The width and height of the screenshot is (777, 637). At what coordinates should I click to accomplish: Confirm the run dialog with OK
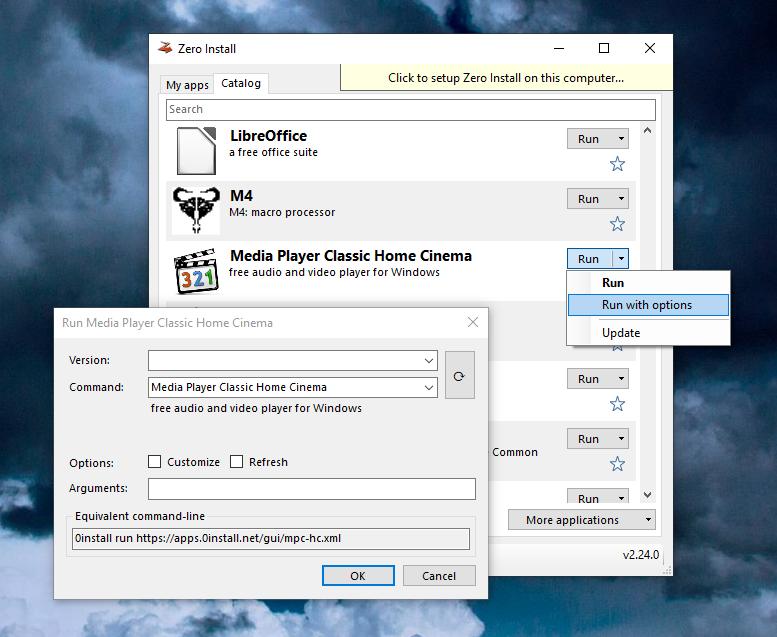click(358, 576)
